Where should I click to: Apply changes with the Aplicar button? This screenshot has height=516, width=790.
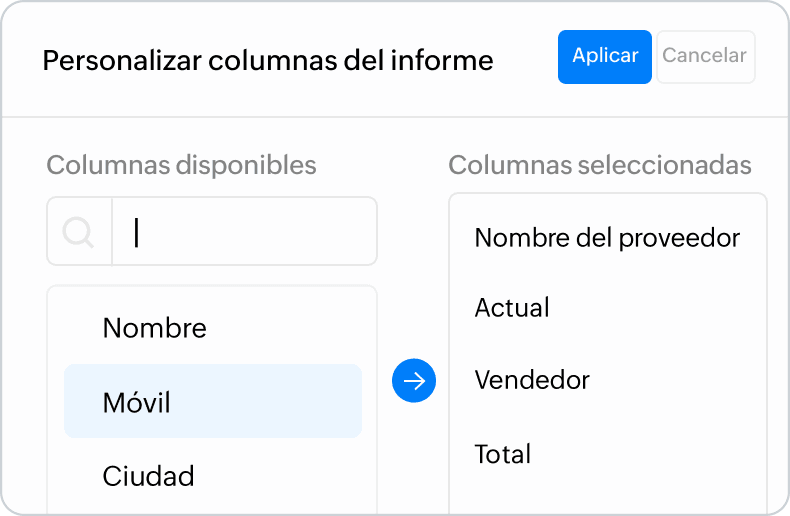605,57
